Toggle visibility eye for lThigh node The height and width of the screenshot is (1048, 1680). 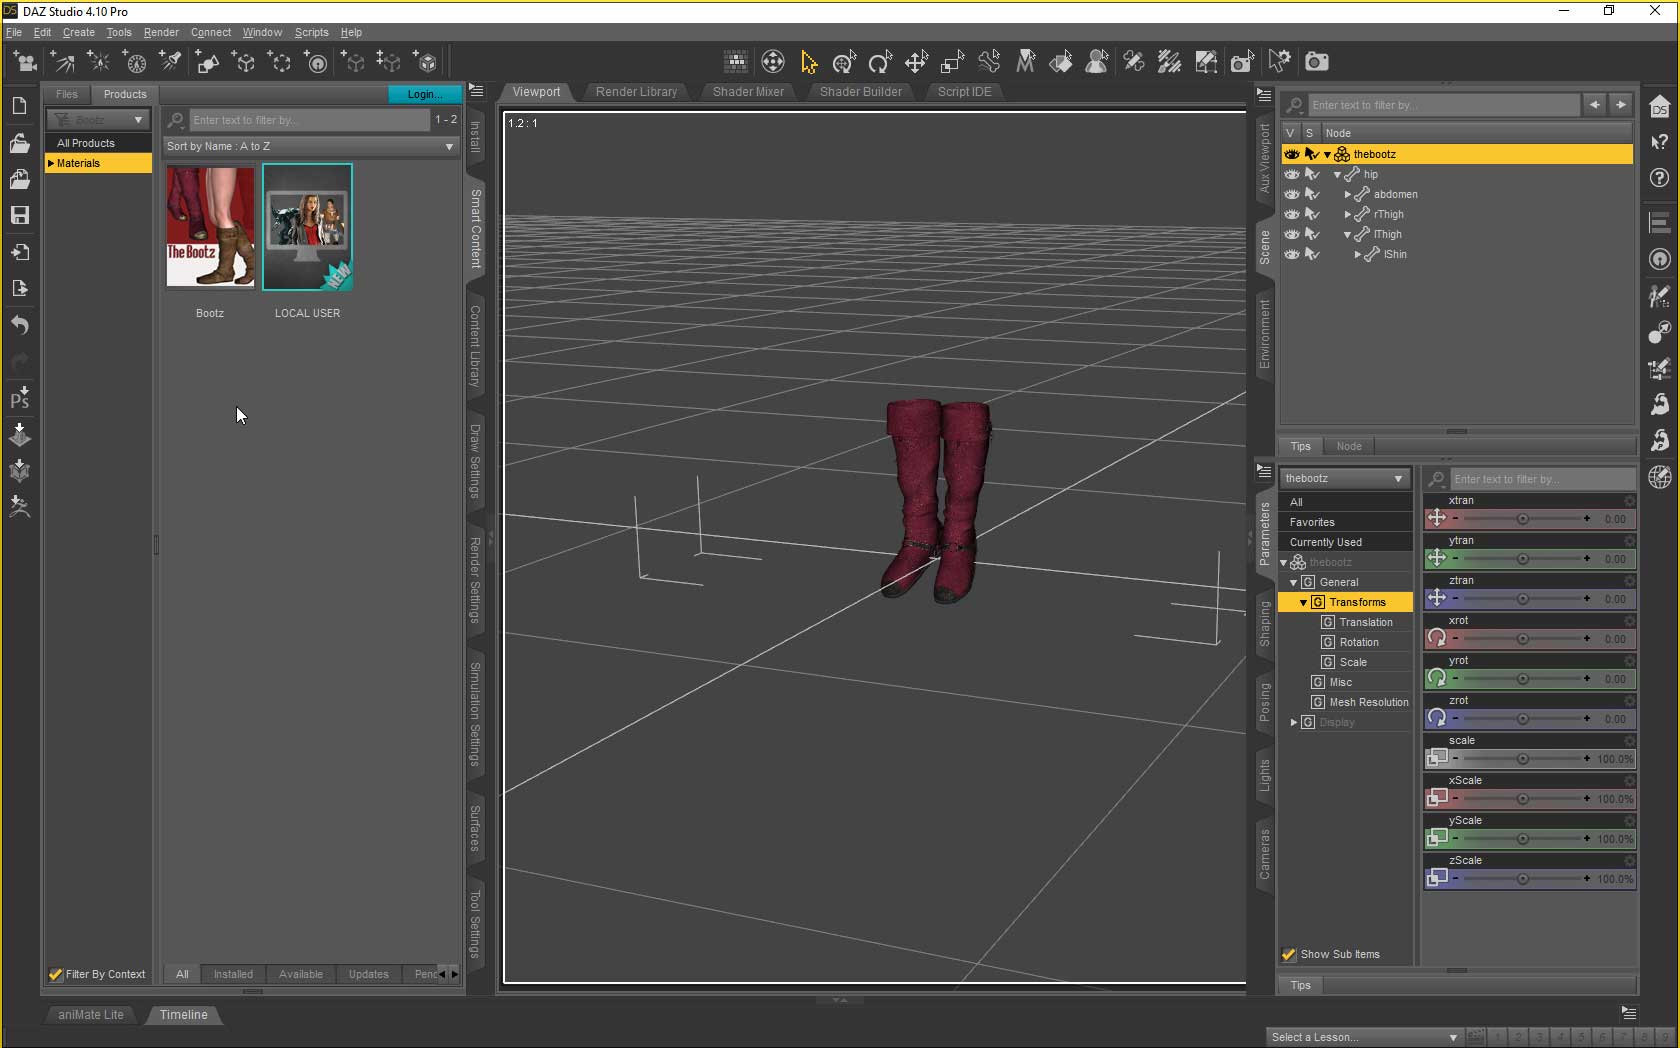(1292, 234)
